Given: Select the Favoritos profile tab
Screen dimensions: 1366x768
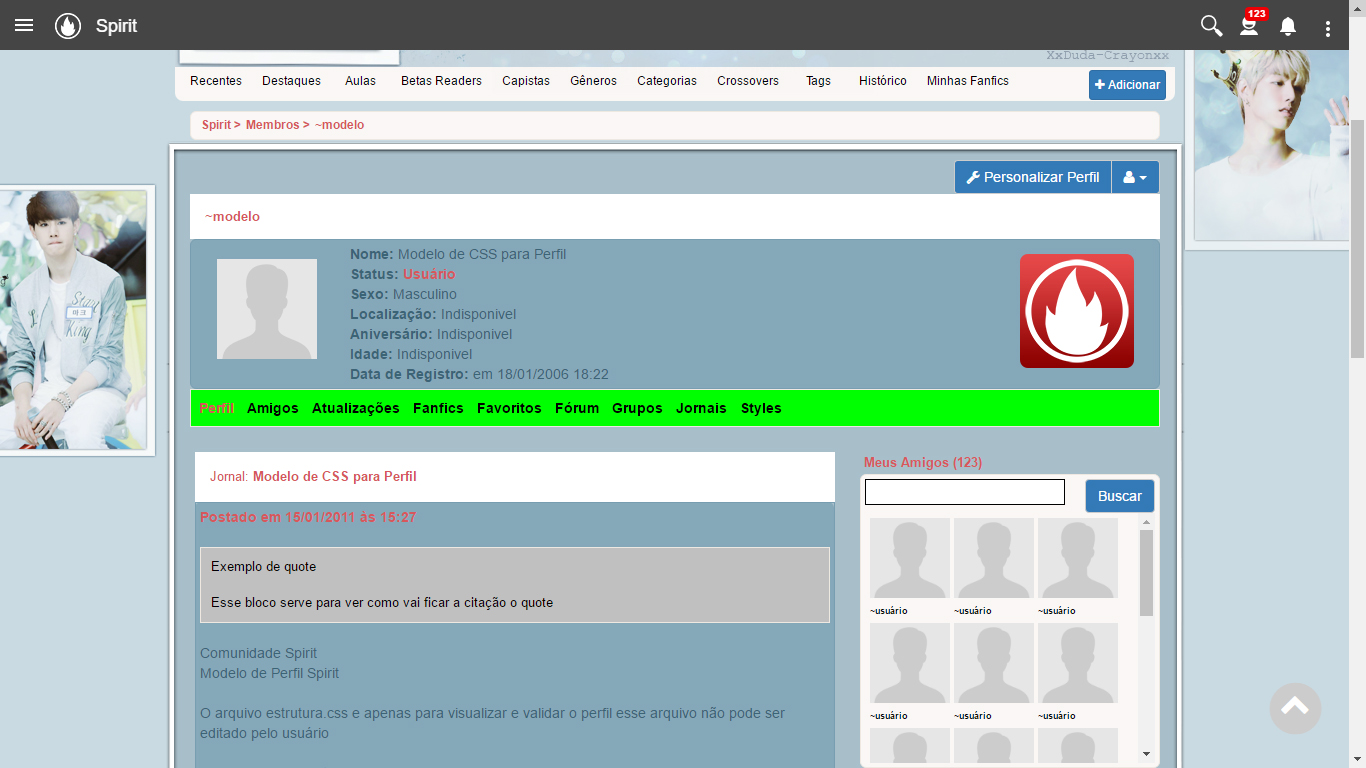Looking at the screenshot, I should 509,408.
